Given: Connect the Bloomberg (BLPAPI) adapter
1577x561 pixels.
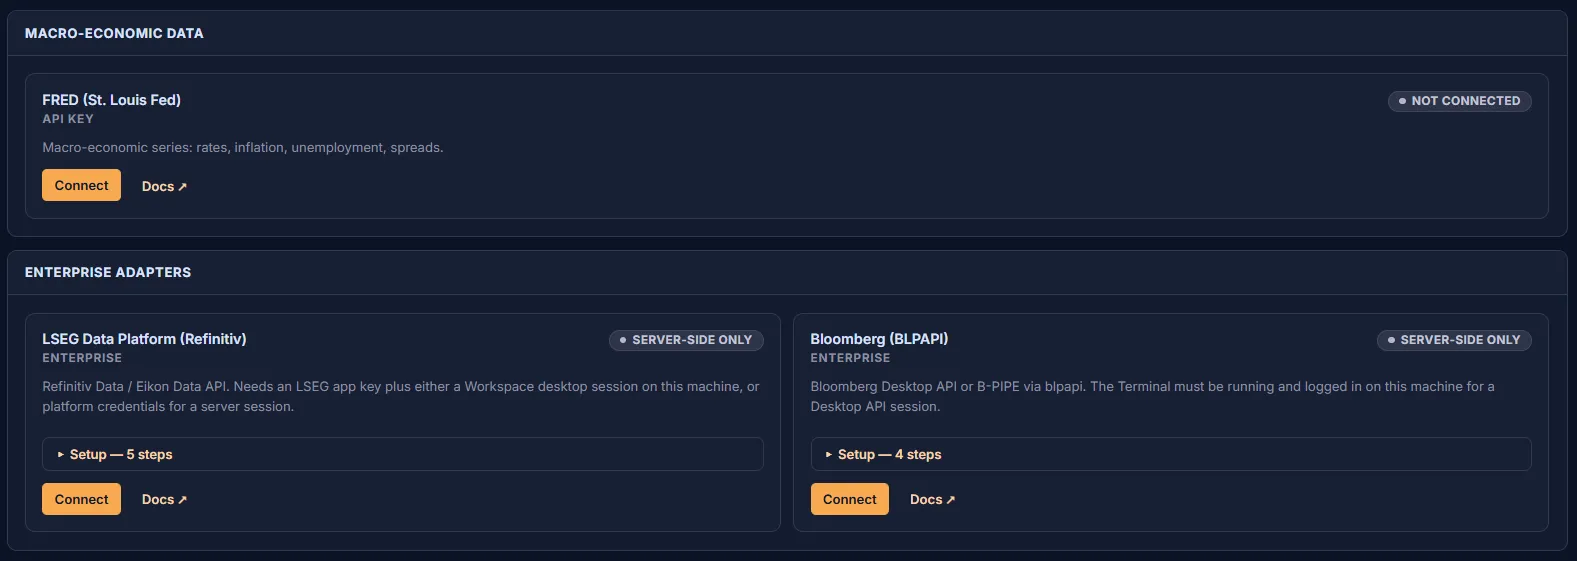Looking at the screenshot, I should [x=849, y=499].
